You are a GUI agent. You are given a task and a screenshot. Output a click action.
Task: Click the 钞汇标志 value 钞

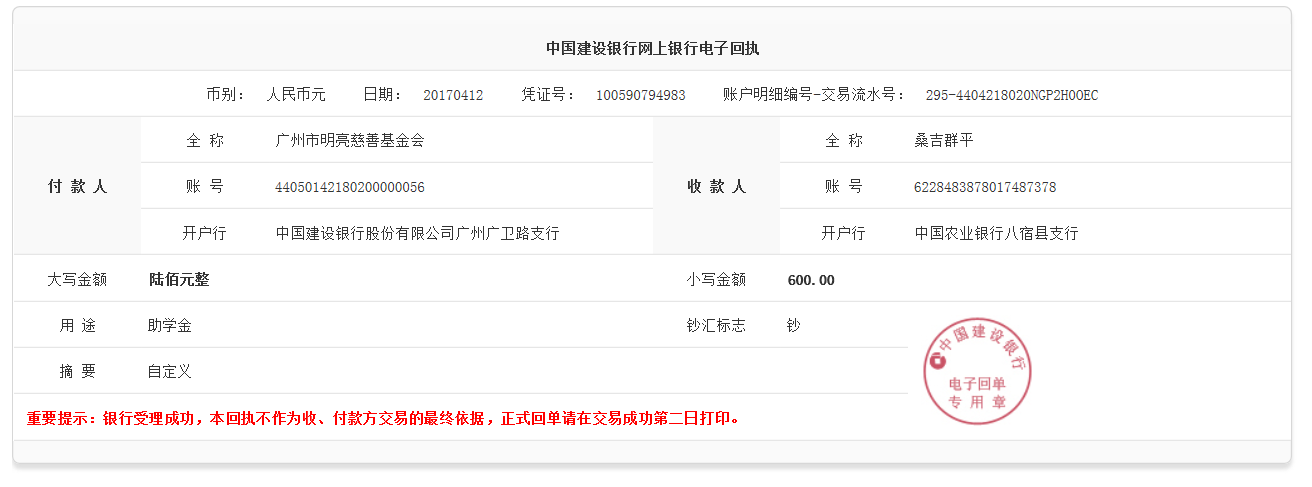click(x=794, y=326)
